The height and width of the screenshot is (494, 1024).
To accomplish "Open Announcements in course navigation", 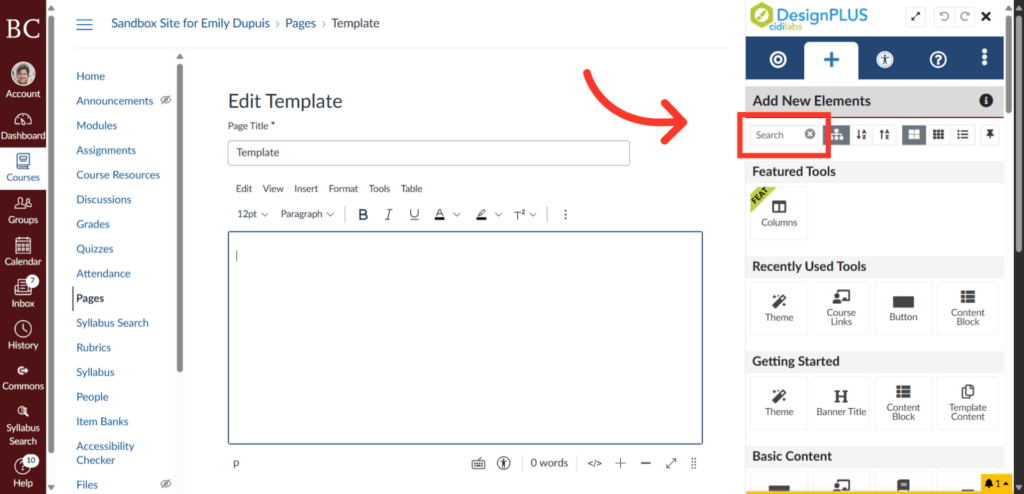I will click(114, 101).
